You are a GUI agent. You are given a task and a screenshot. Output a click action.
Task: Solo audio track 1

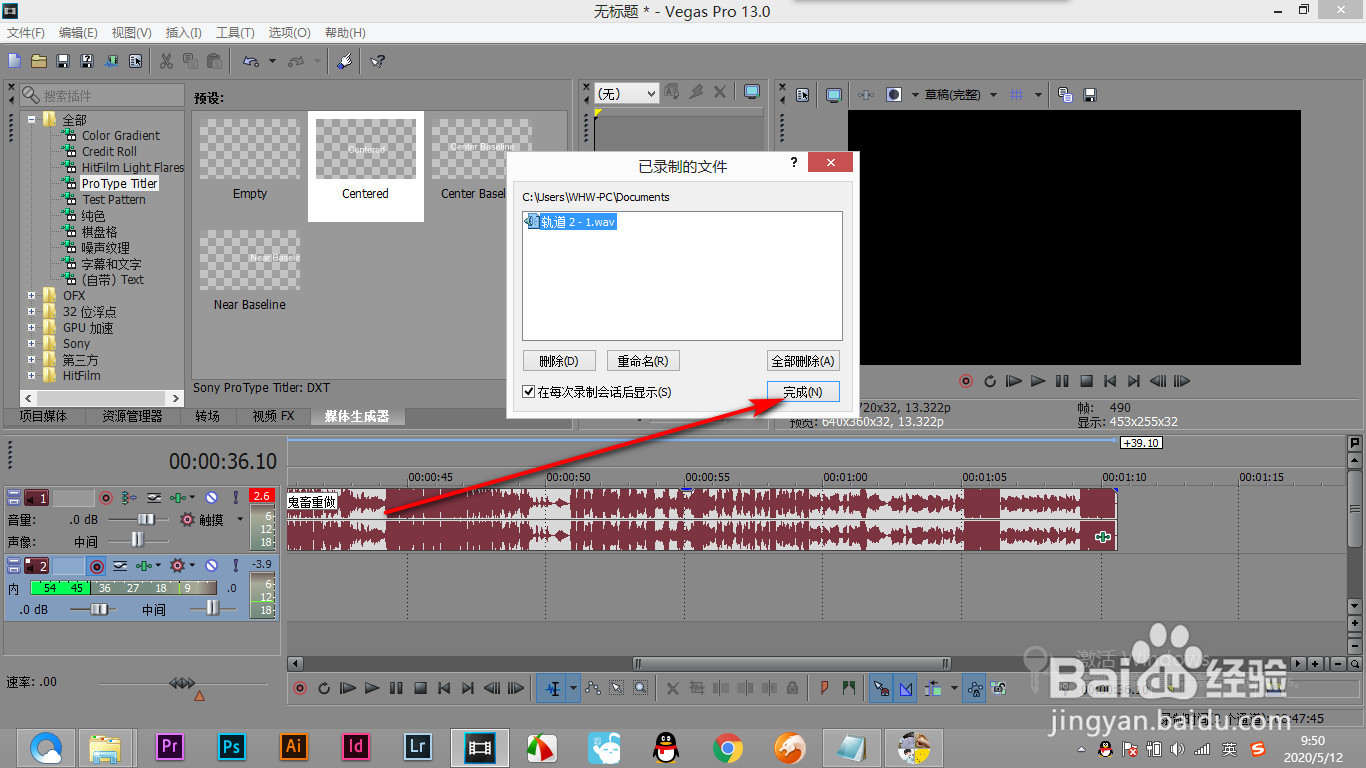point(236,497)
